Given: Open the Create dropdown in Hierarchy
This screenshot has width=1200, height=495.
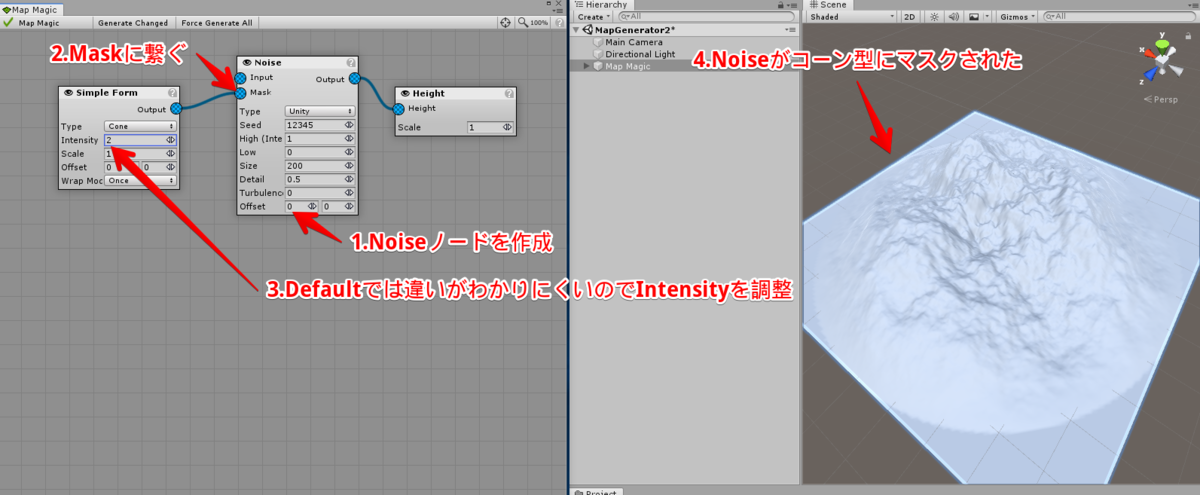Looking at the screenshot, I should point(592,17).
